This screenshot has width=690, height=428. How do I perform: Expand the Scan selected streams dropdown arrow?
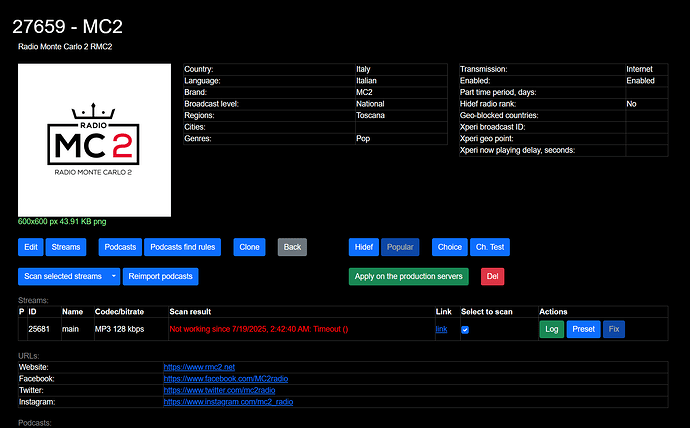point(114,276)
